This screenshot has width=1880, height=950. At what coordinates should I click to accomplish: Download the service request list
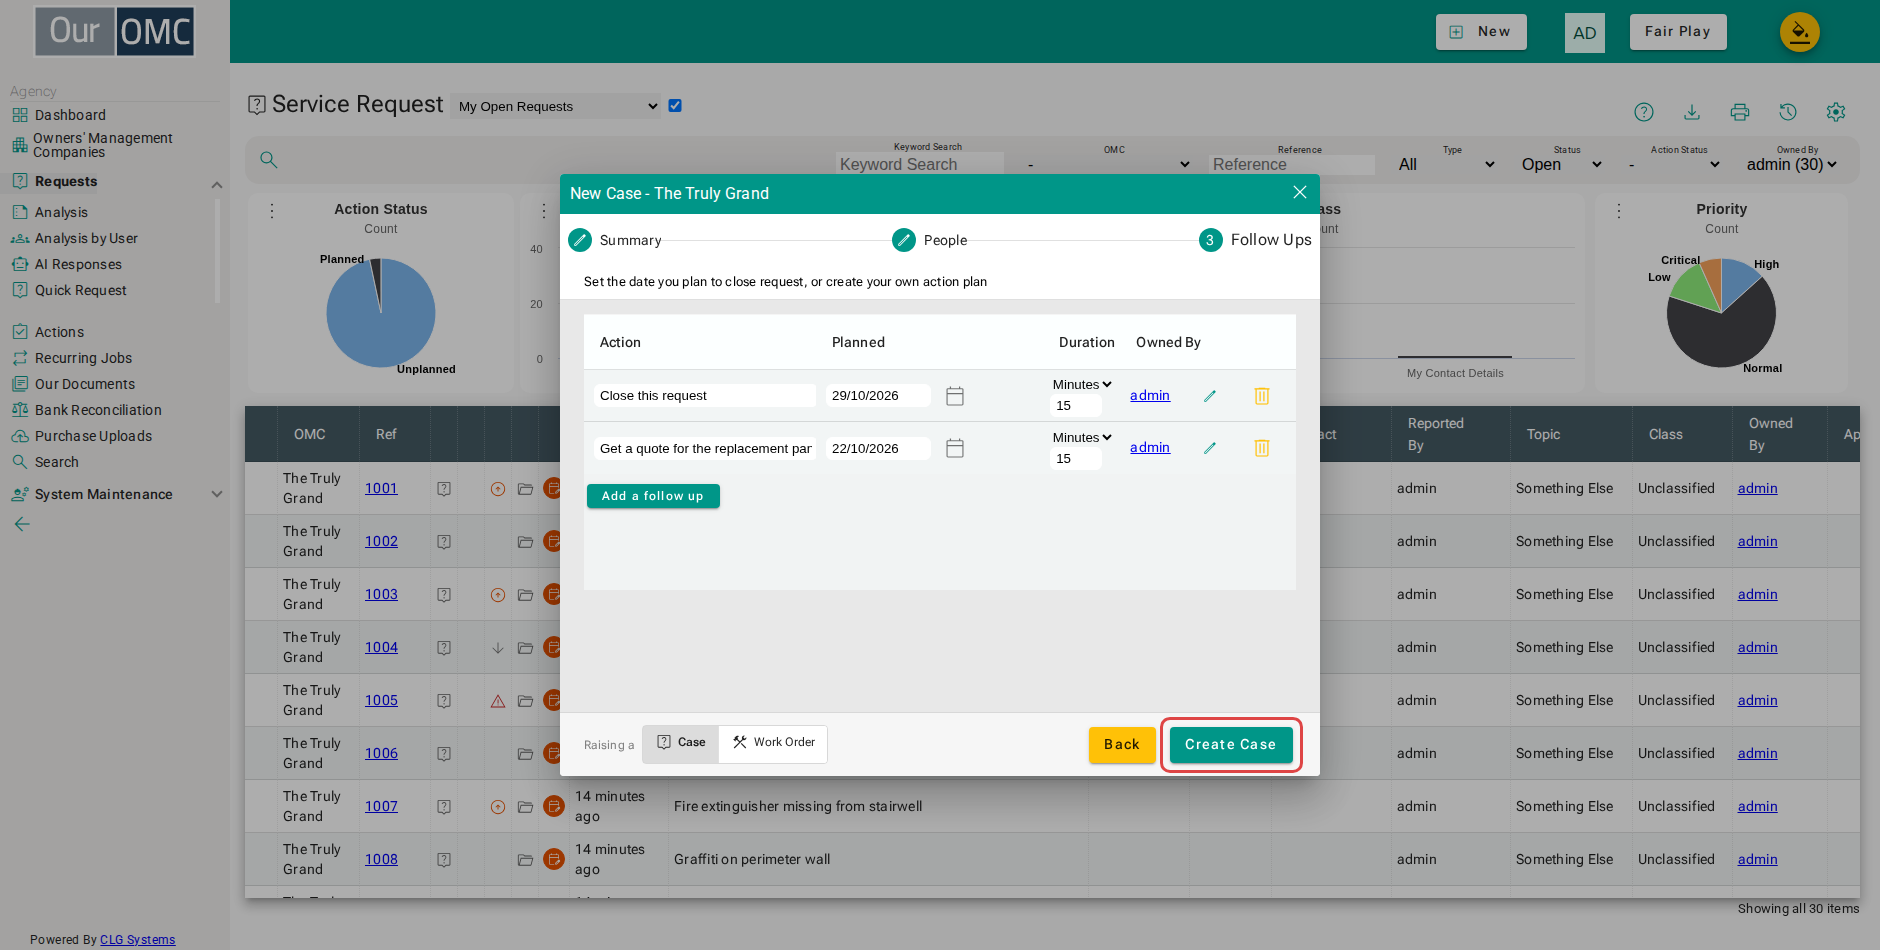coord(1692,112)
